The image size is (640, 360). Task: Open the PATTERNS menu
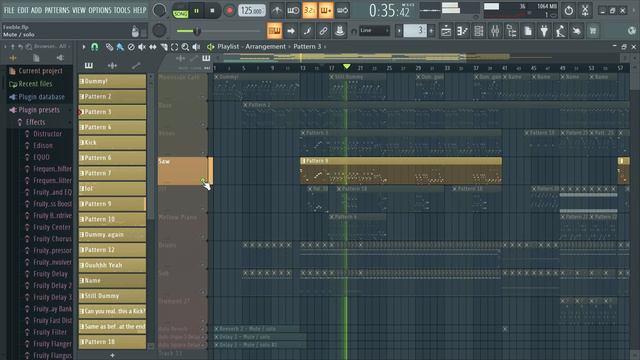(x=57, y=10)
